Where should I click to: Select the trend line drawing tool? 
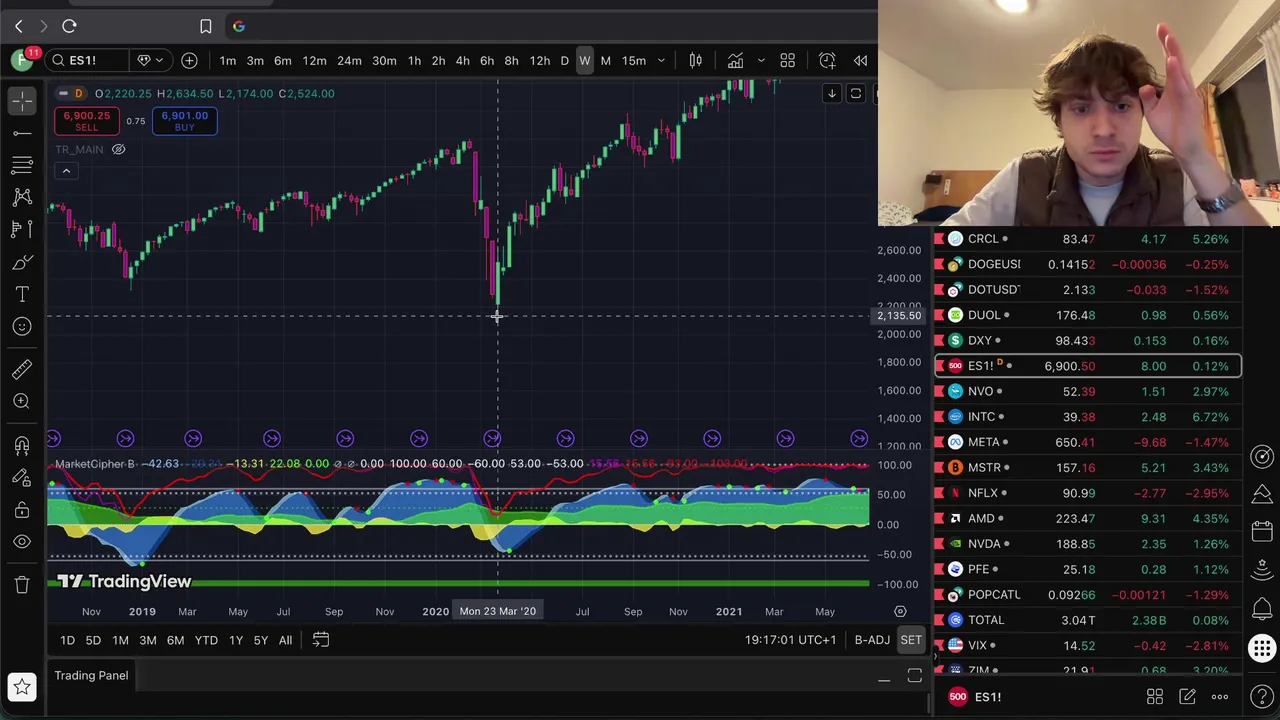[x=22, y=132]
